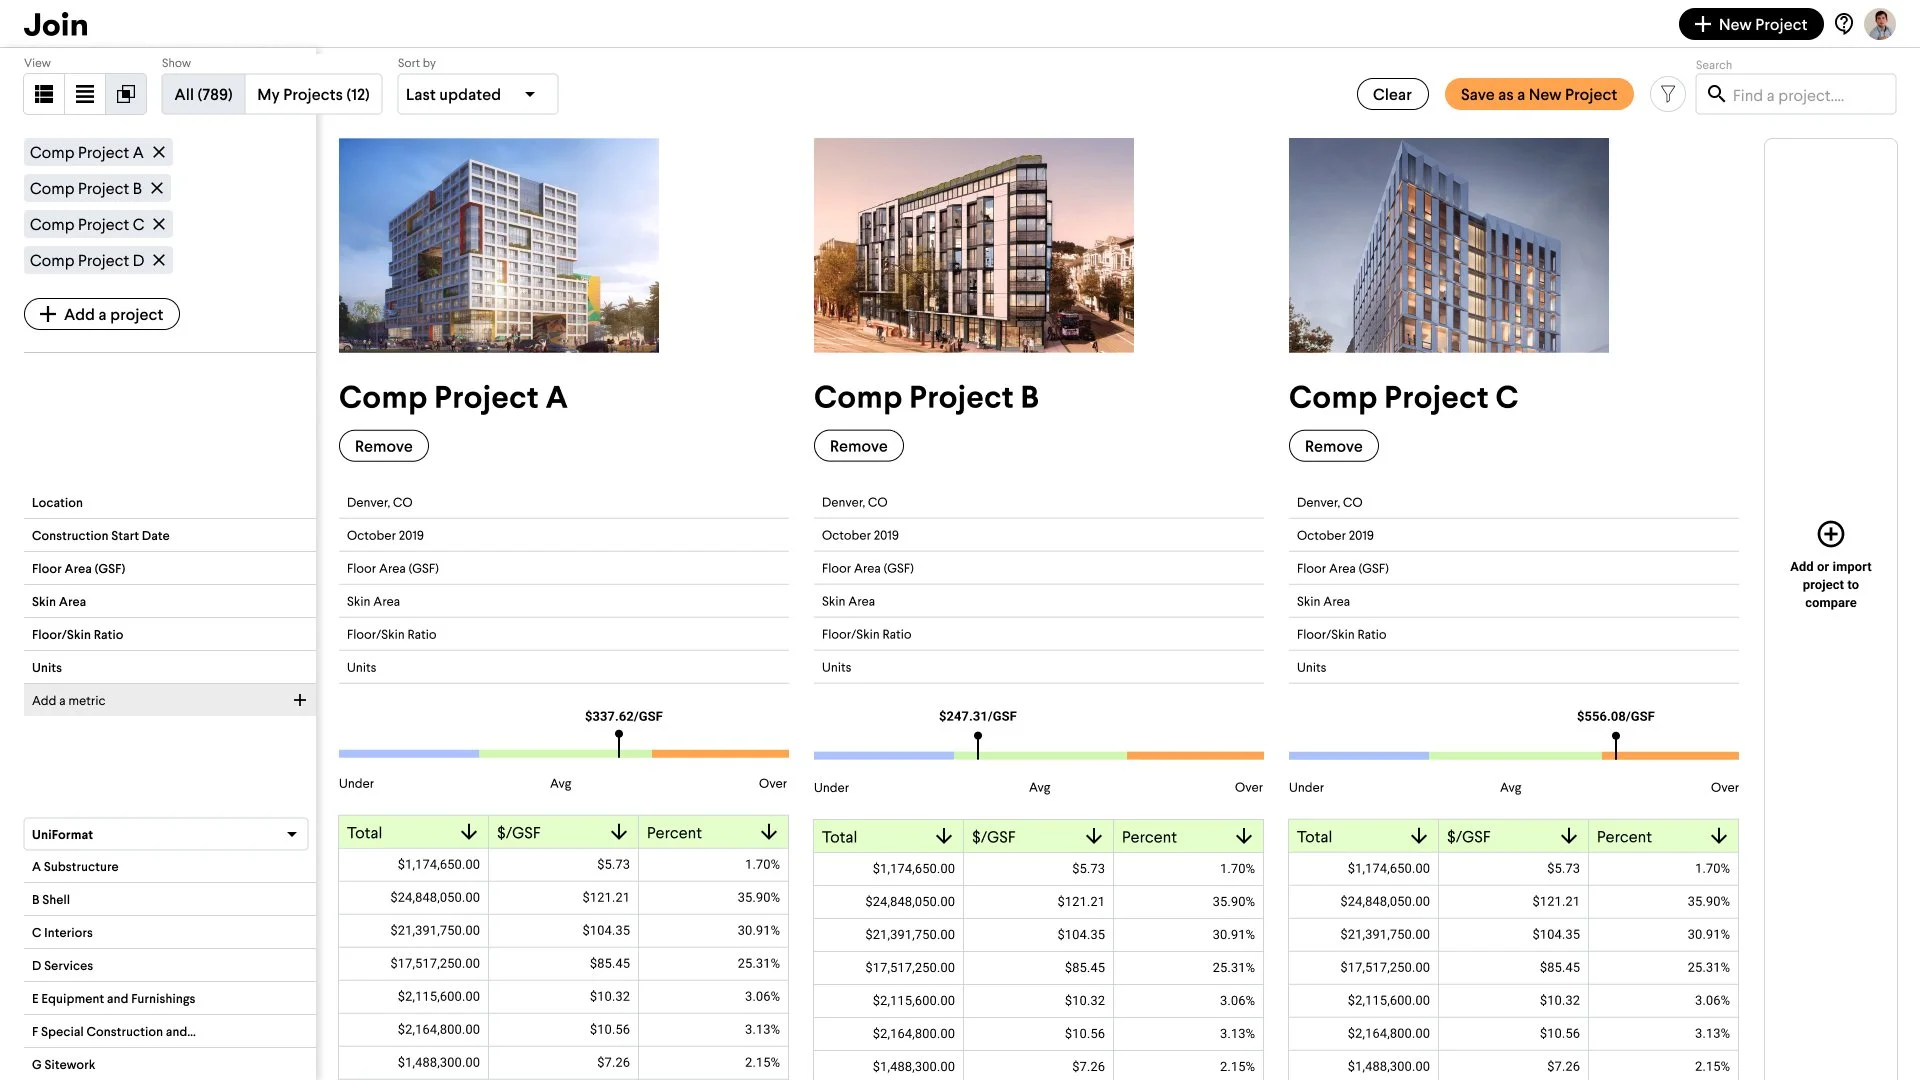The height and width of the screenshot is (1080, 1920).
Task: Click Comp Project A $24,848,050.00 cell
Action: coord(414,897)
